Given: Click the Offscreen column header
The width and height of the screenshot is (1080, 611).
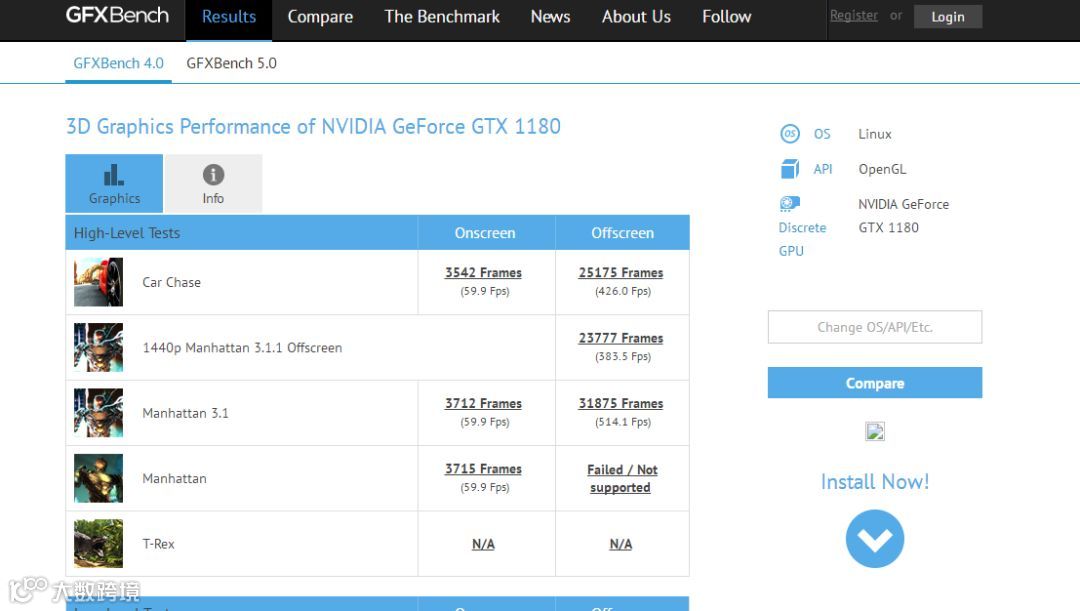Looking at the screenshot, I should click(x=623, y=233).
